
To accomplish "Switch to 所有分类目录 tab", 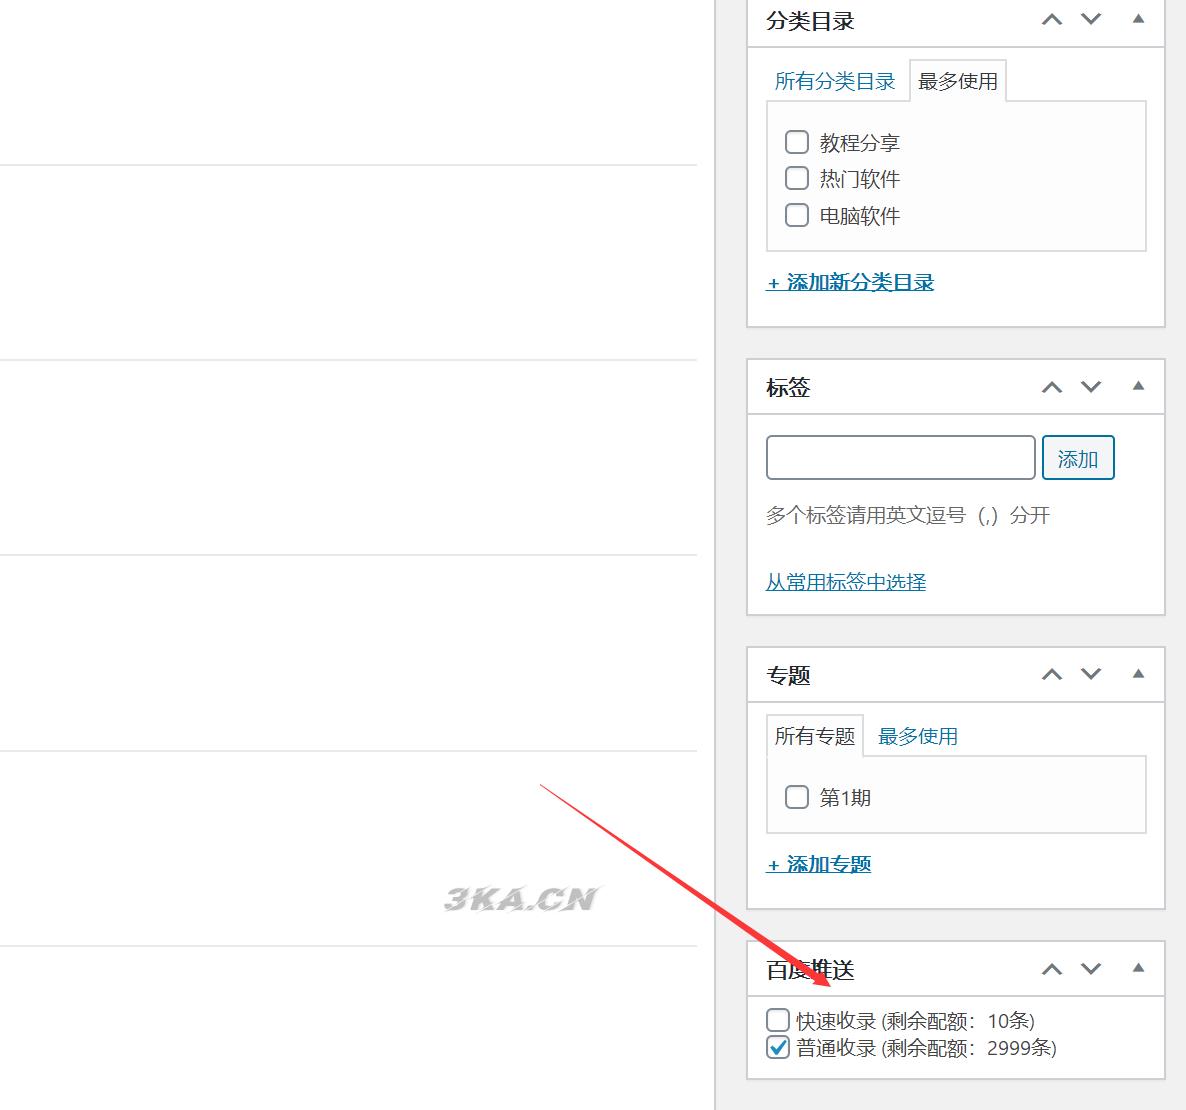I will click(x=834, y=81).
